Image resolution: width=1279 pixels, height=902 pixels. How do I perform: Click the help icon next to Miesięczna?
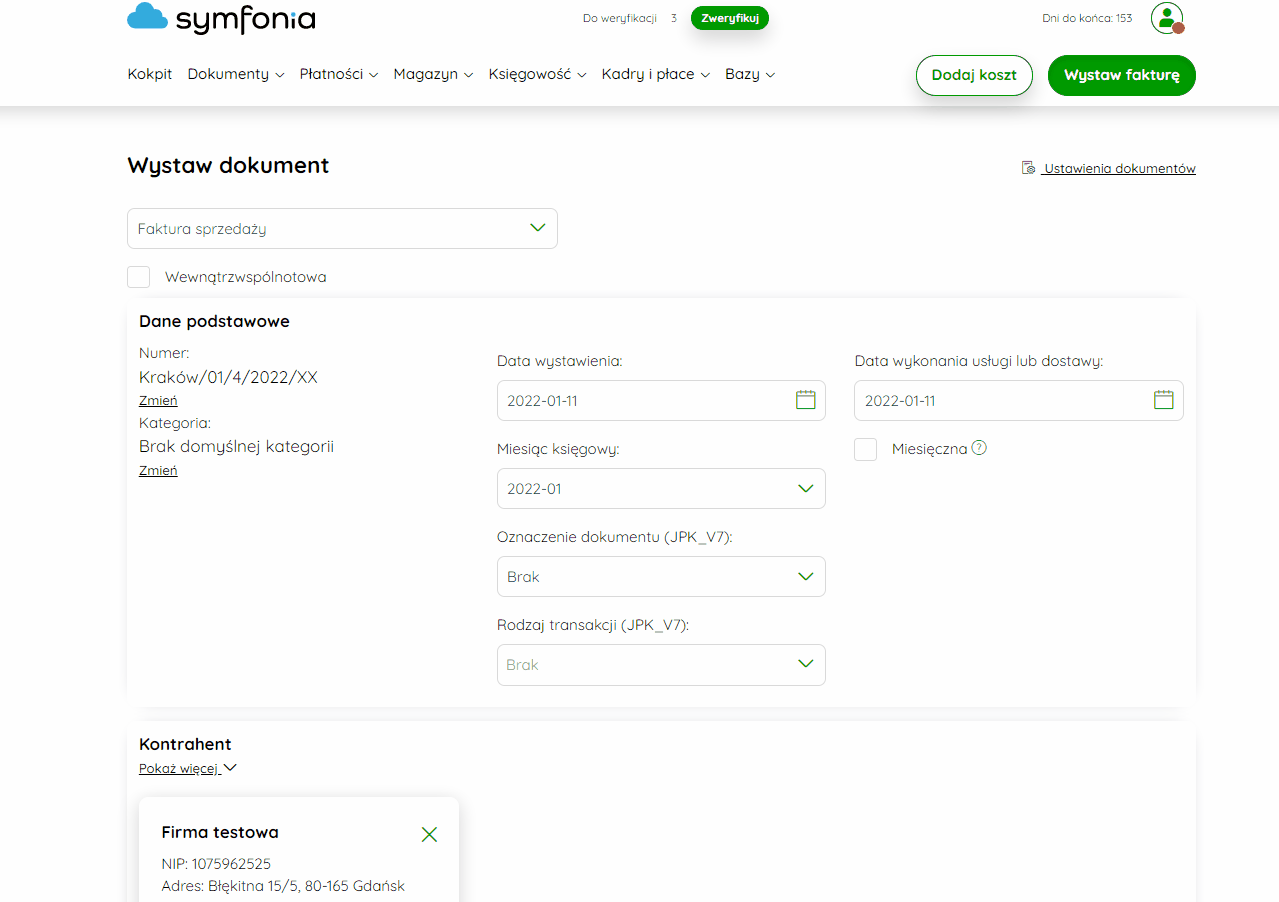[979, 448]
